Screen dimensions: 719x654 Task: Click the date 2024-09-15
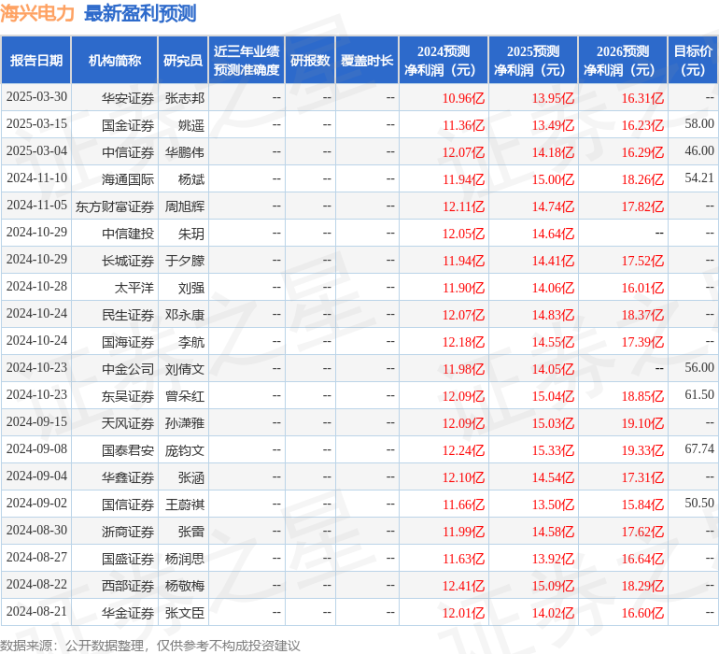point(37,422)
